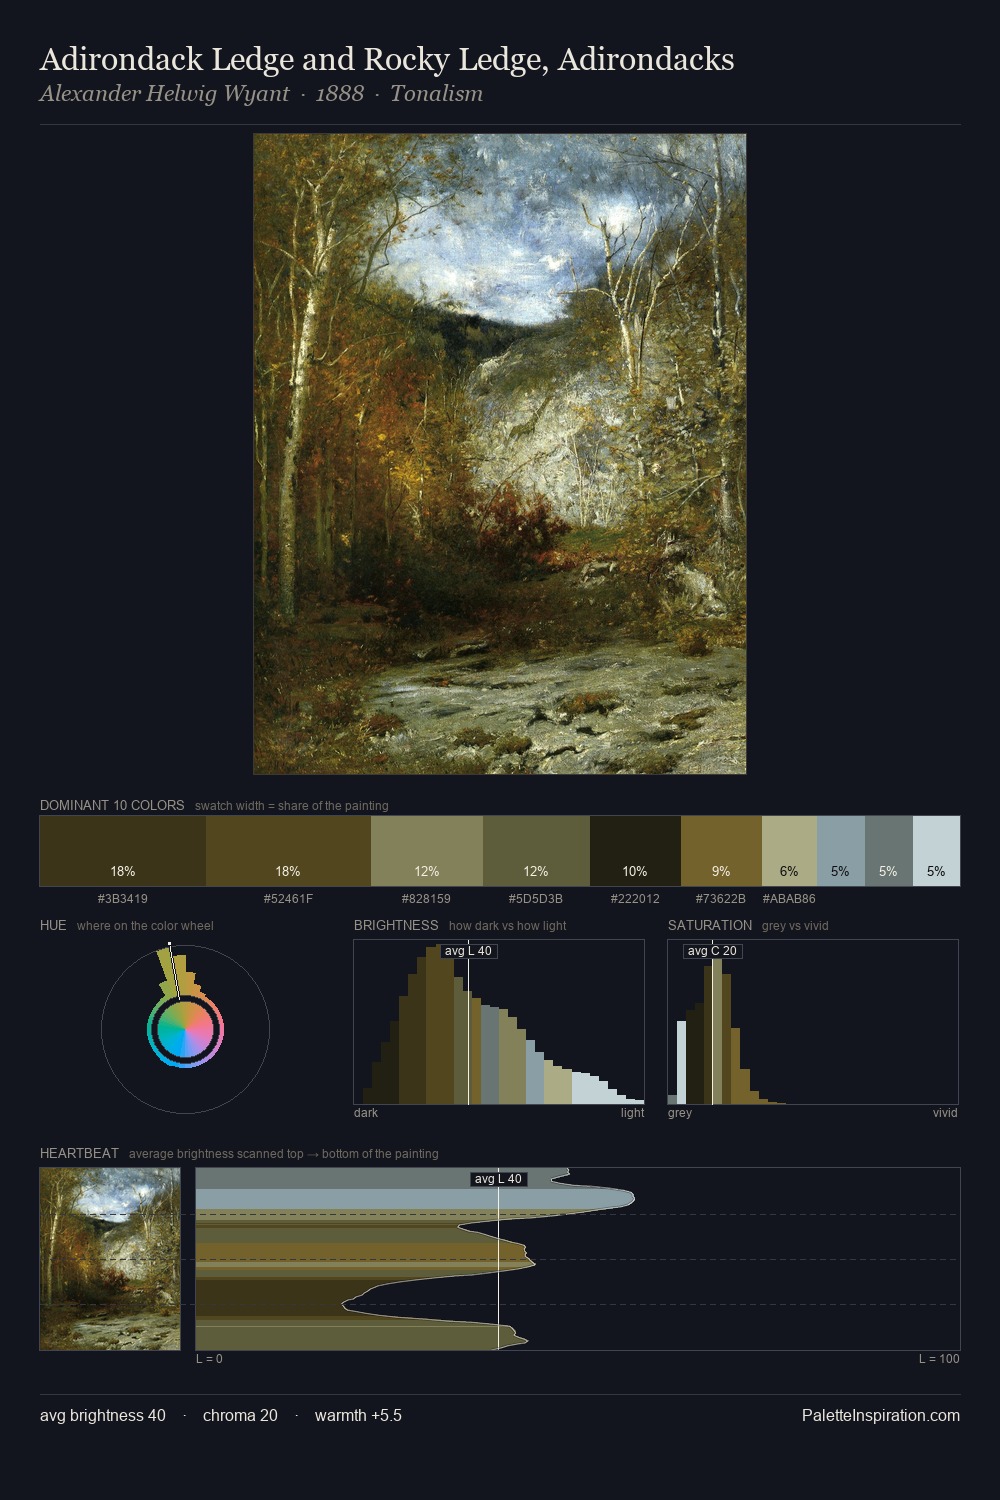Screen dimensions: 1000x1500
Task: Open the main painting image
Action: (x=500, y=454)
